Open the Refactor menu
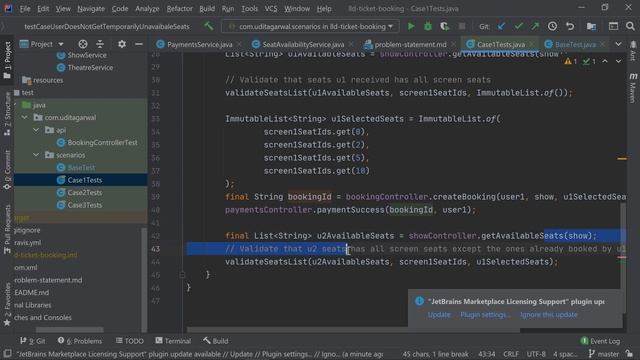This screenshot has width=640, height=360. (x=179, y=9)
